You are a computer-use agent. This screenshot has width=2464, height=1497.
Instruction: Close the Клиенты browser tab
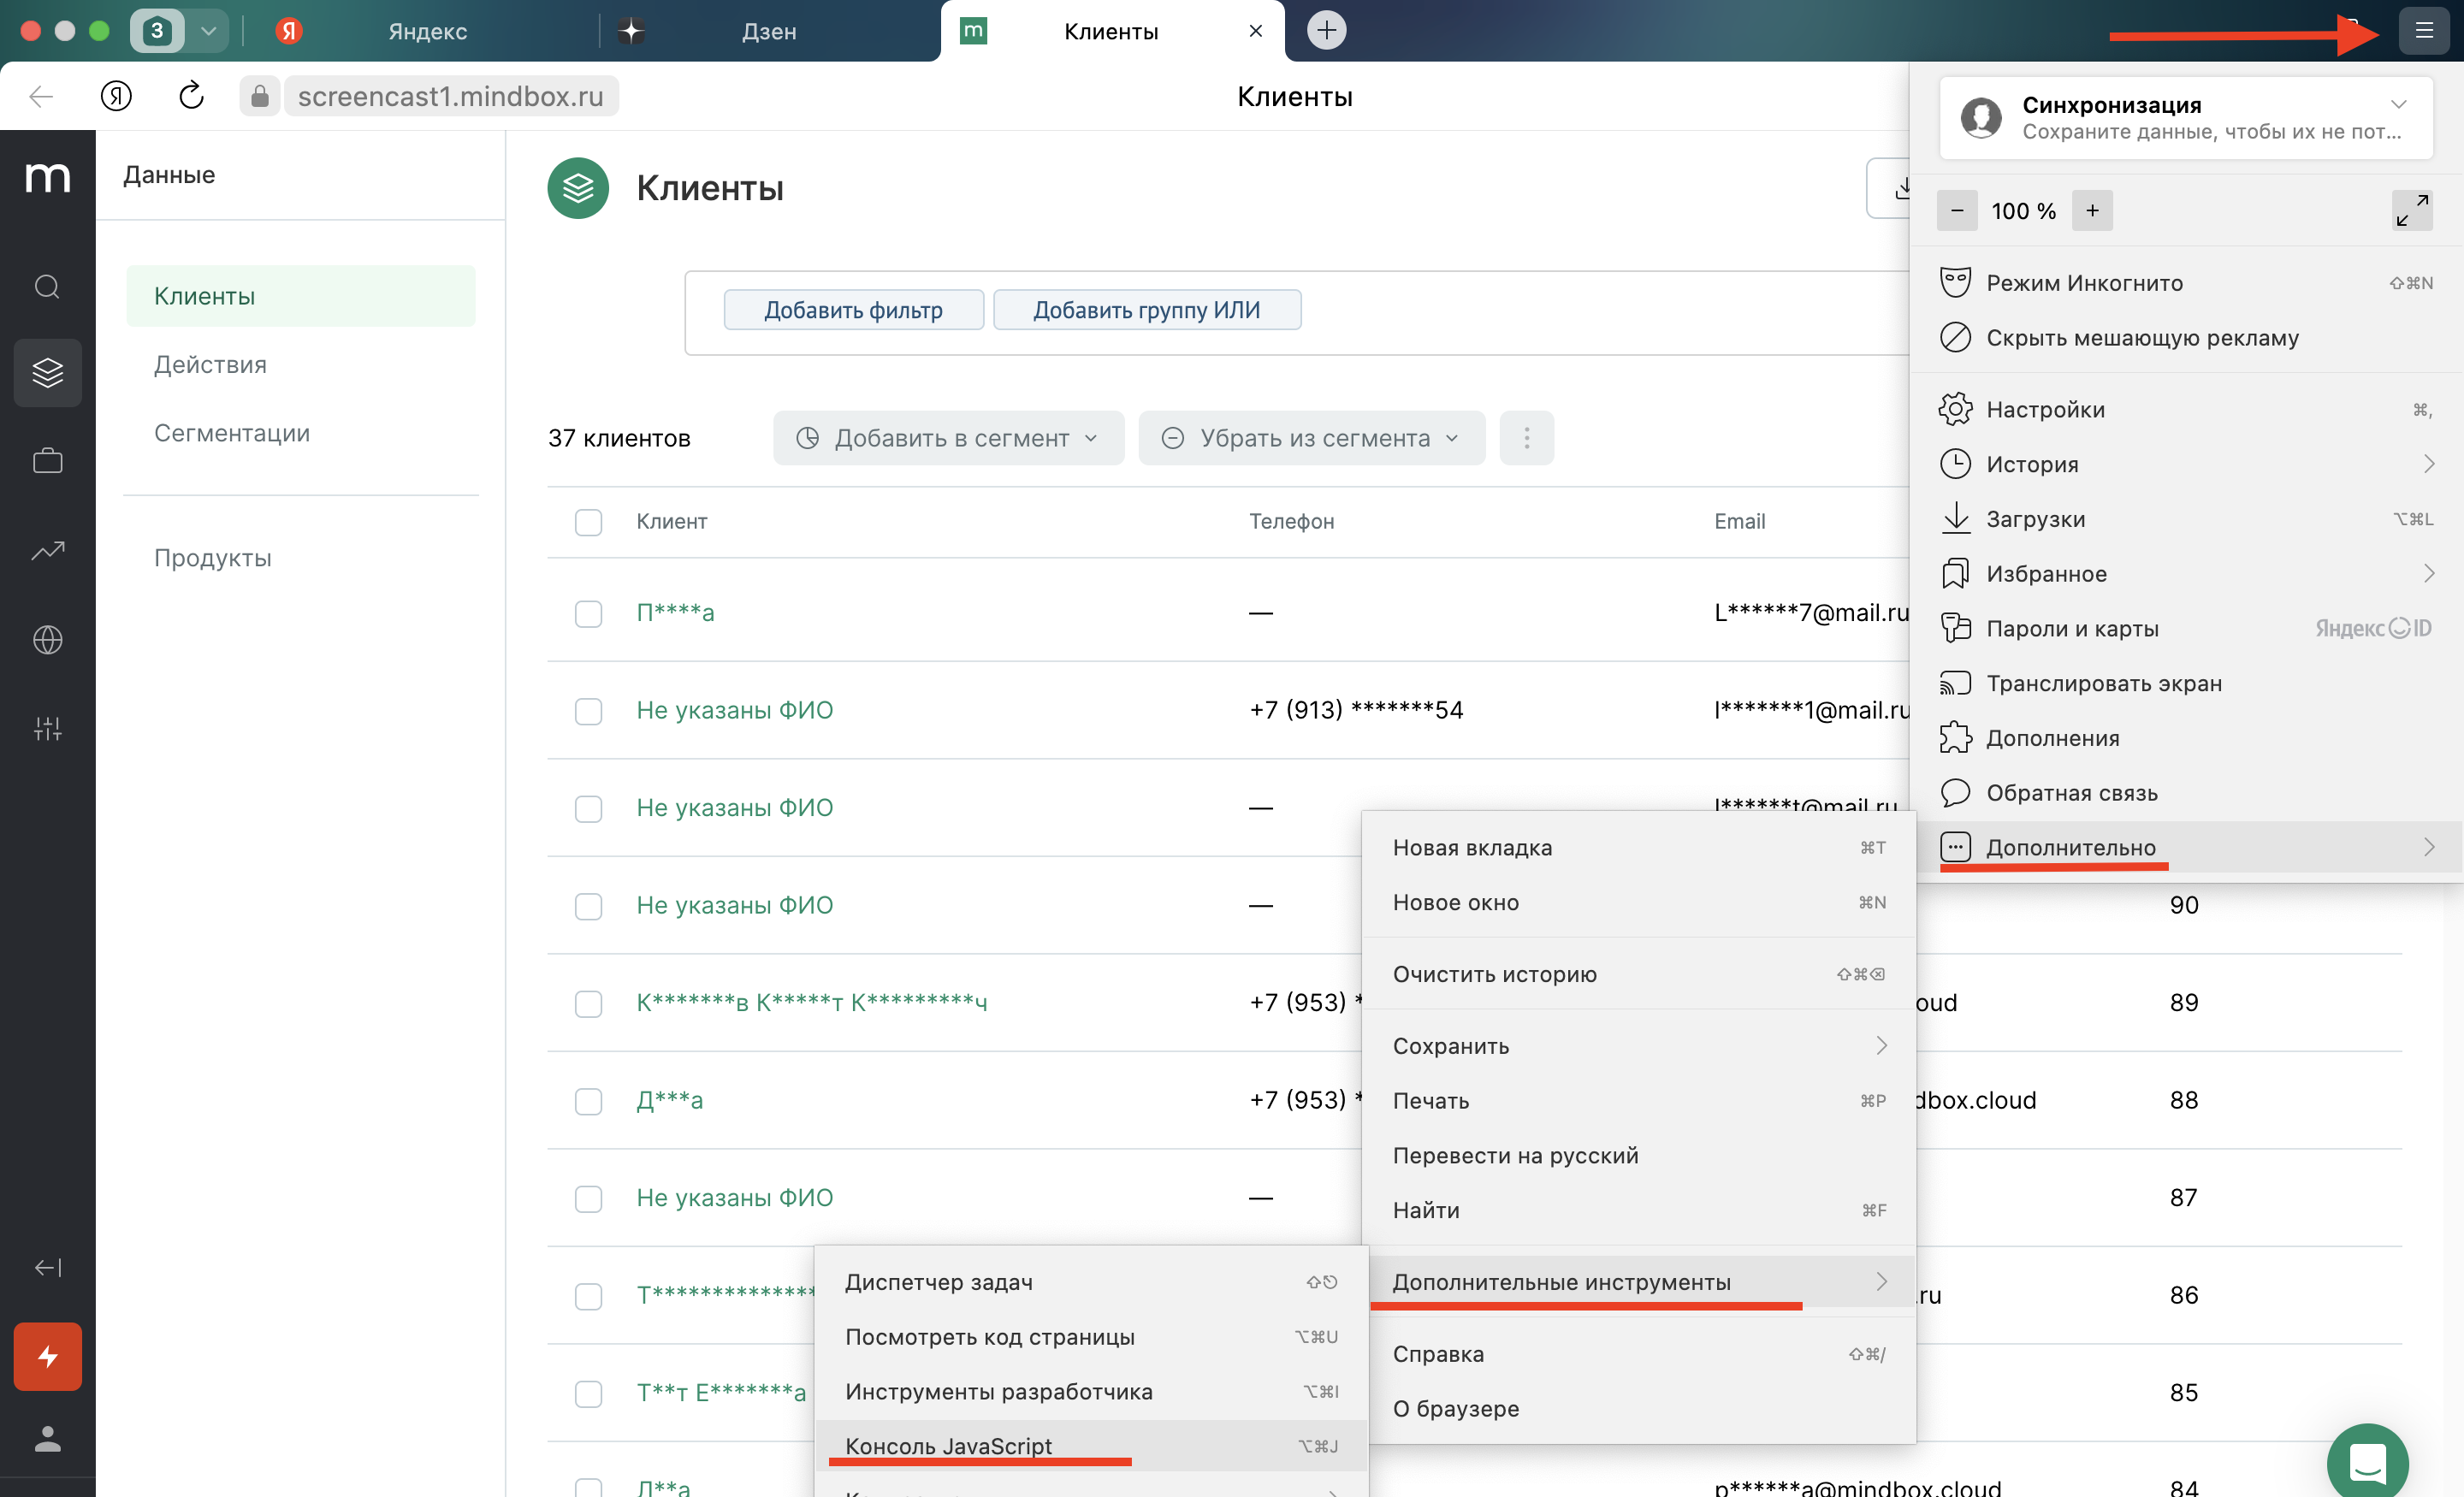coord(1256,30)
